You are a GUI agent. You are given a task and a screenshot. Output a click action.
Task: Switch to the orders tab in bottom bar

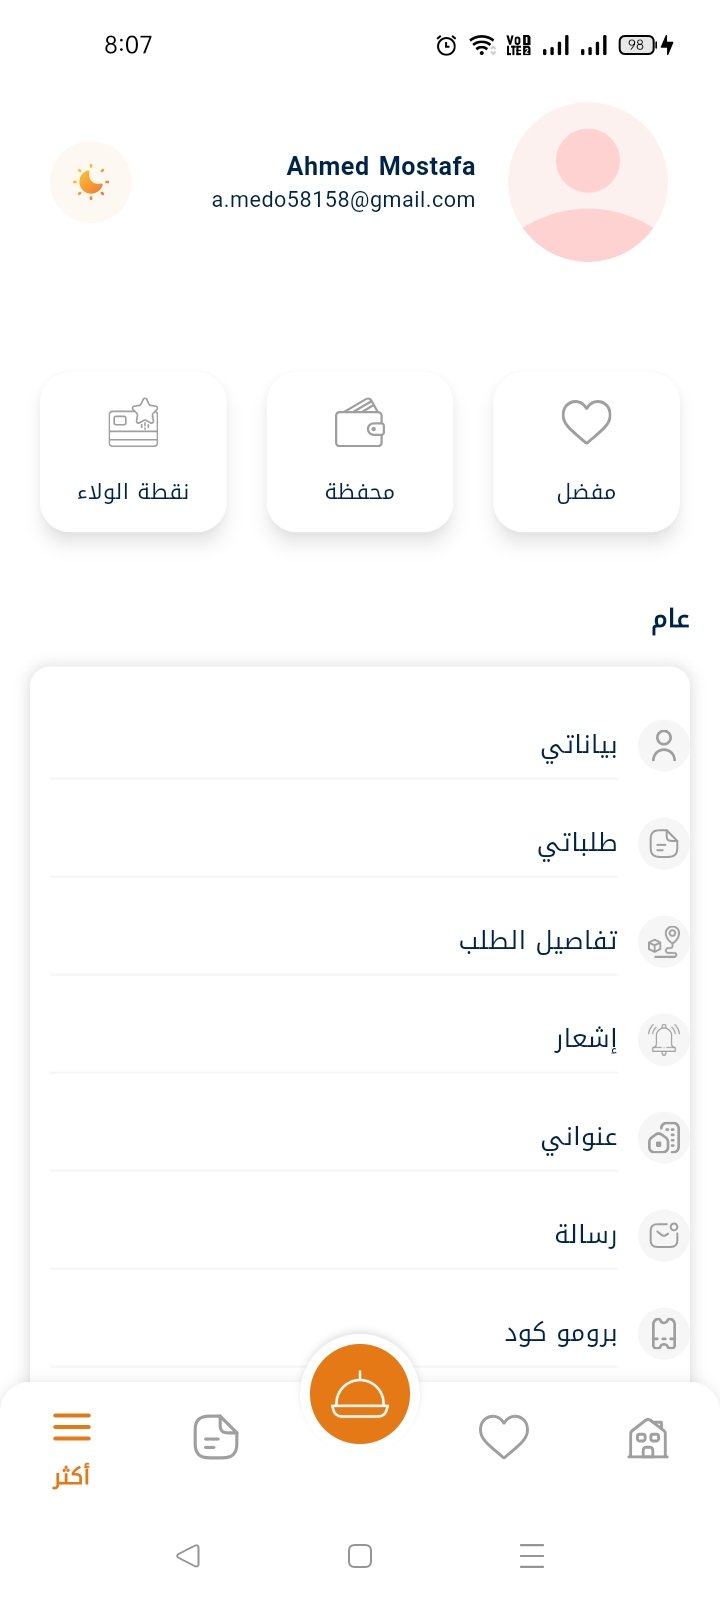(x=216, y=1438)
